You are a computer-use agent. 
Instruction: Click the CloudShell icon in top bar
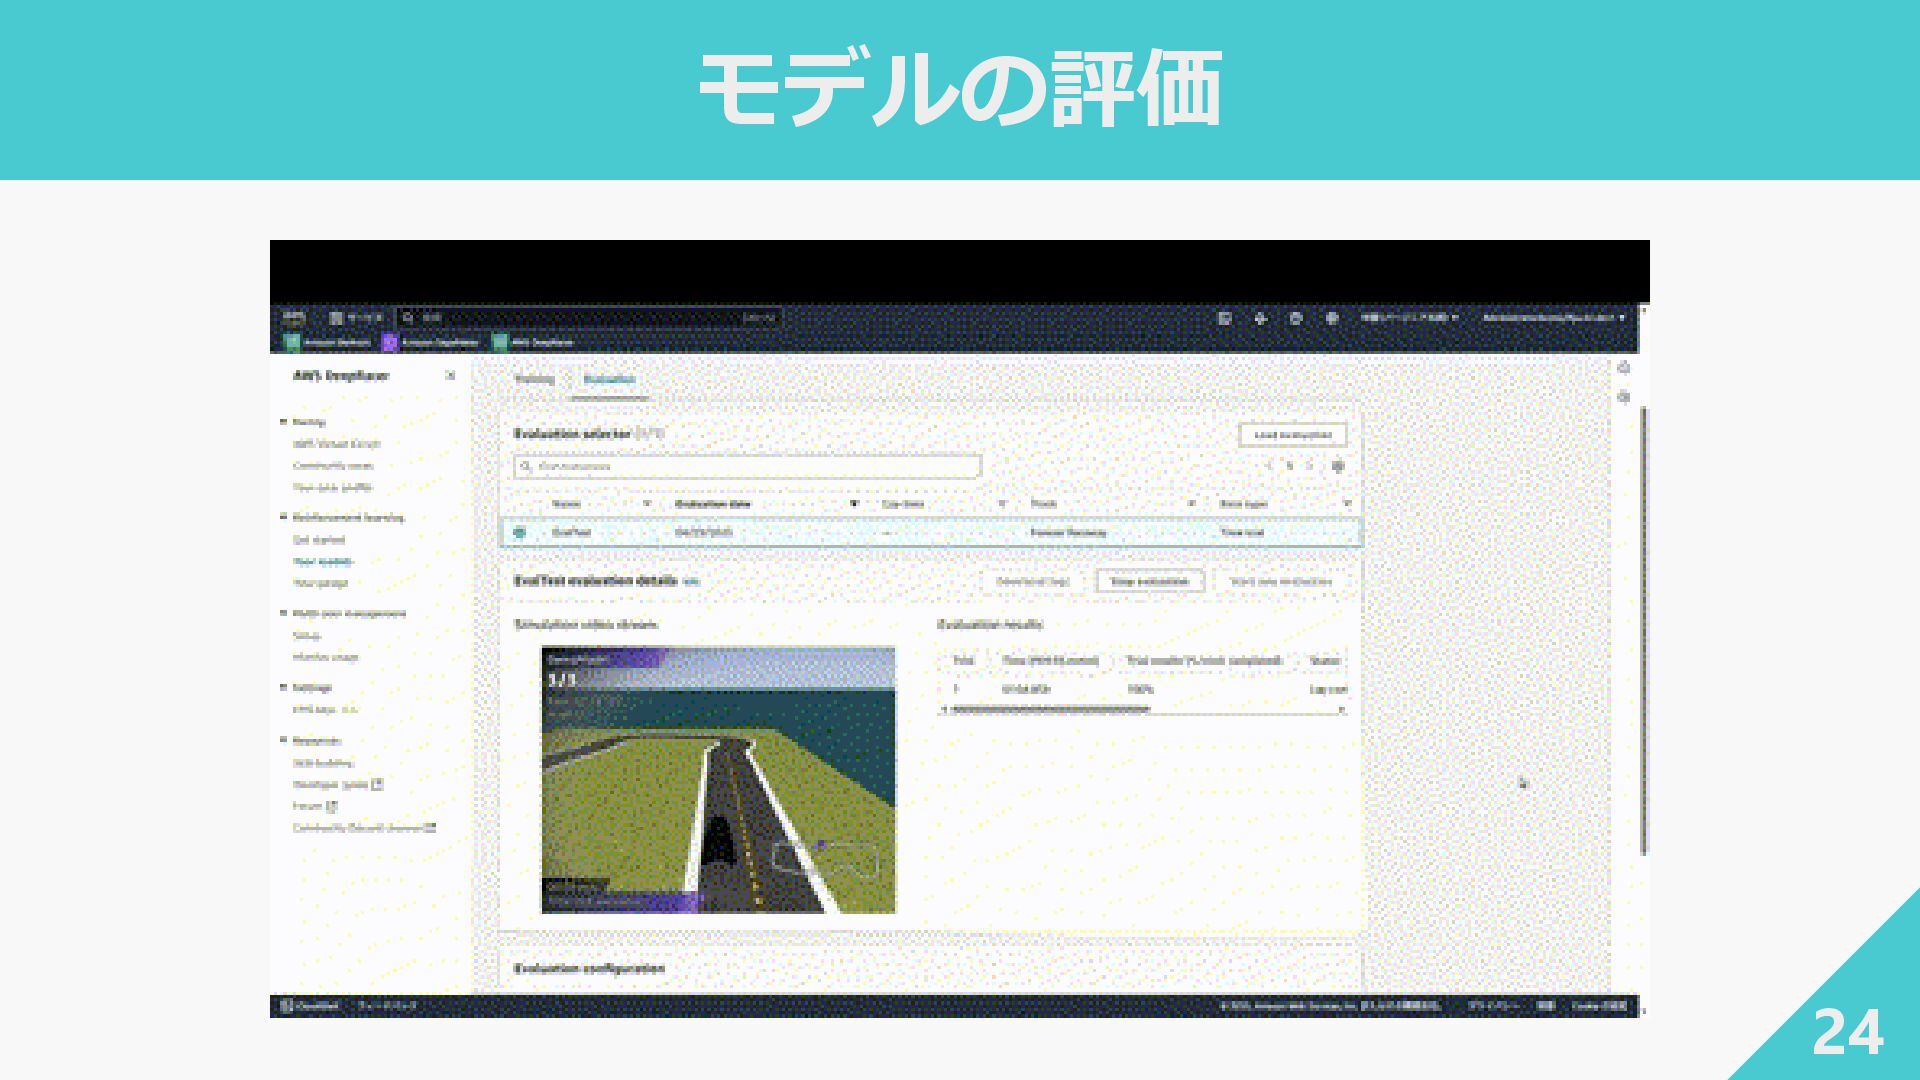1224,318
